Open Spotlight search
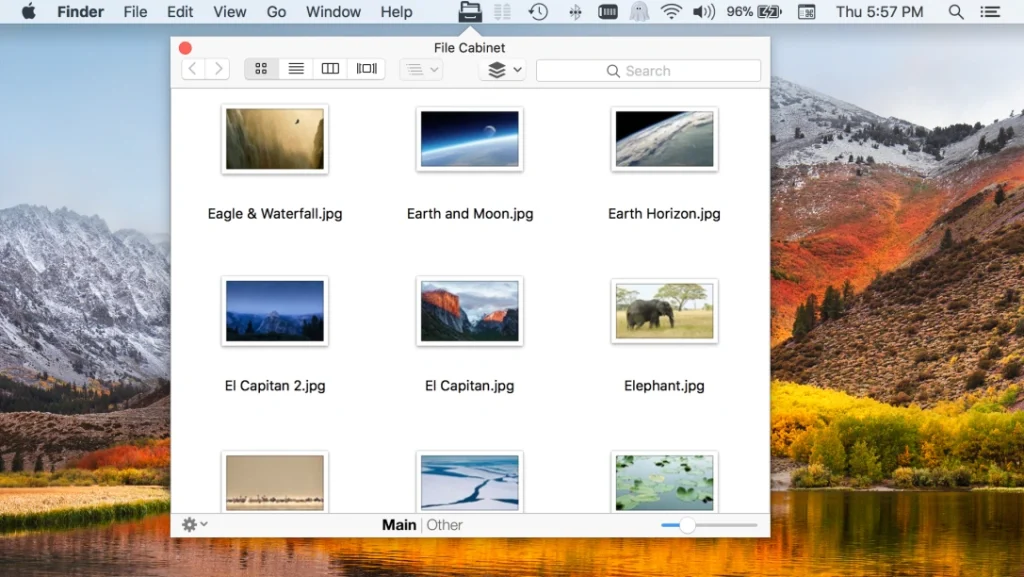The width and height of the screenshot is (1024, 577). tap(956, 12)
